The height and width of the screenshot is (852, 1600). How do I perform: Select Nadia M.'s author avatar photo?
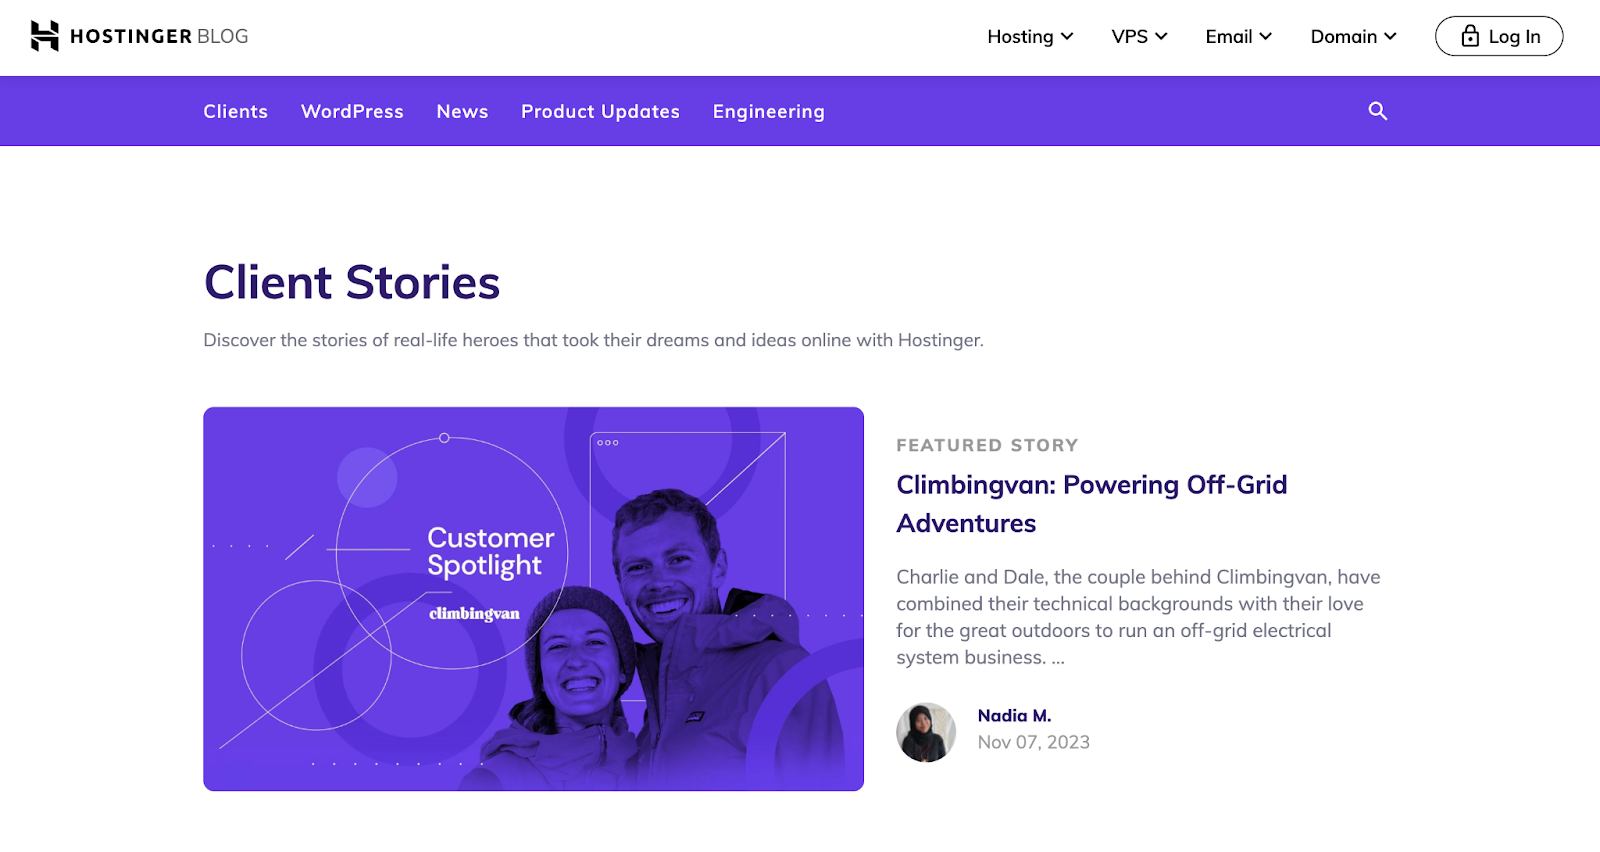pos(925,732)
